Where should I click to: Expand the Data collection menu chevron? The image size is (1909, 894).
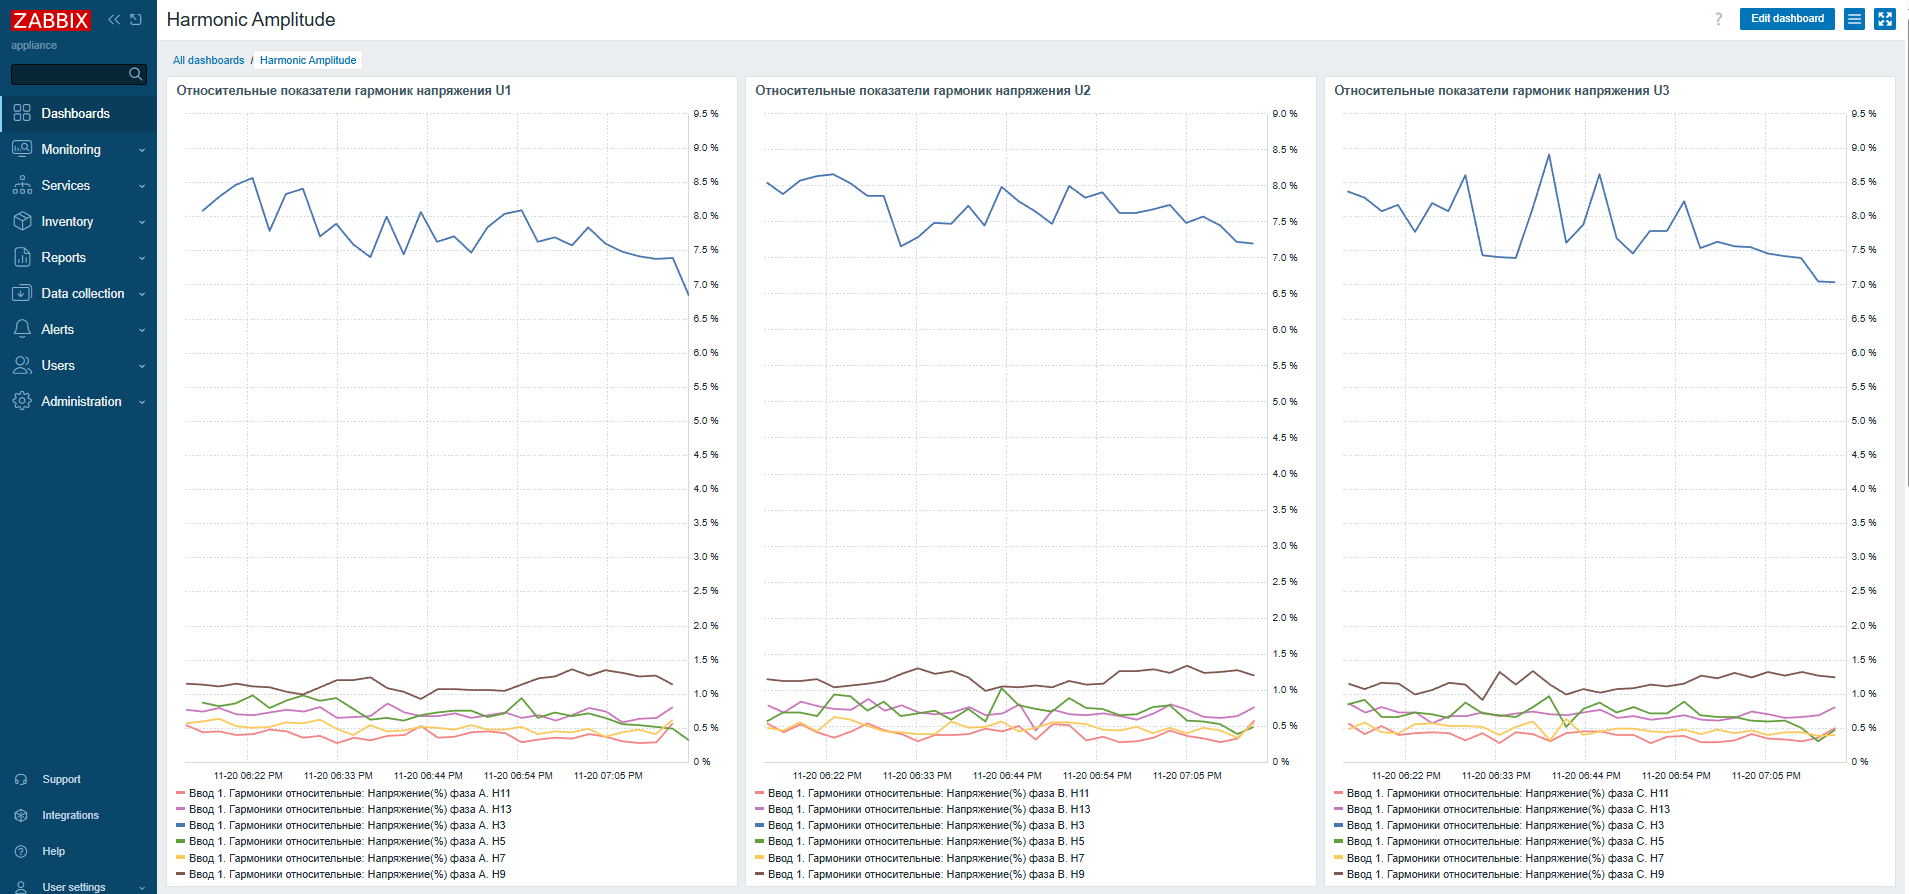pos(142,294)
